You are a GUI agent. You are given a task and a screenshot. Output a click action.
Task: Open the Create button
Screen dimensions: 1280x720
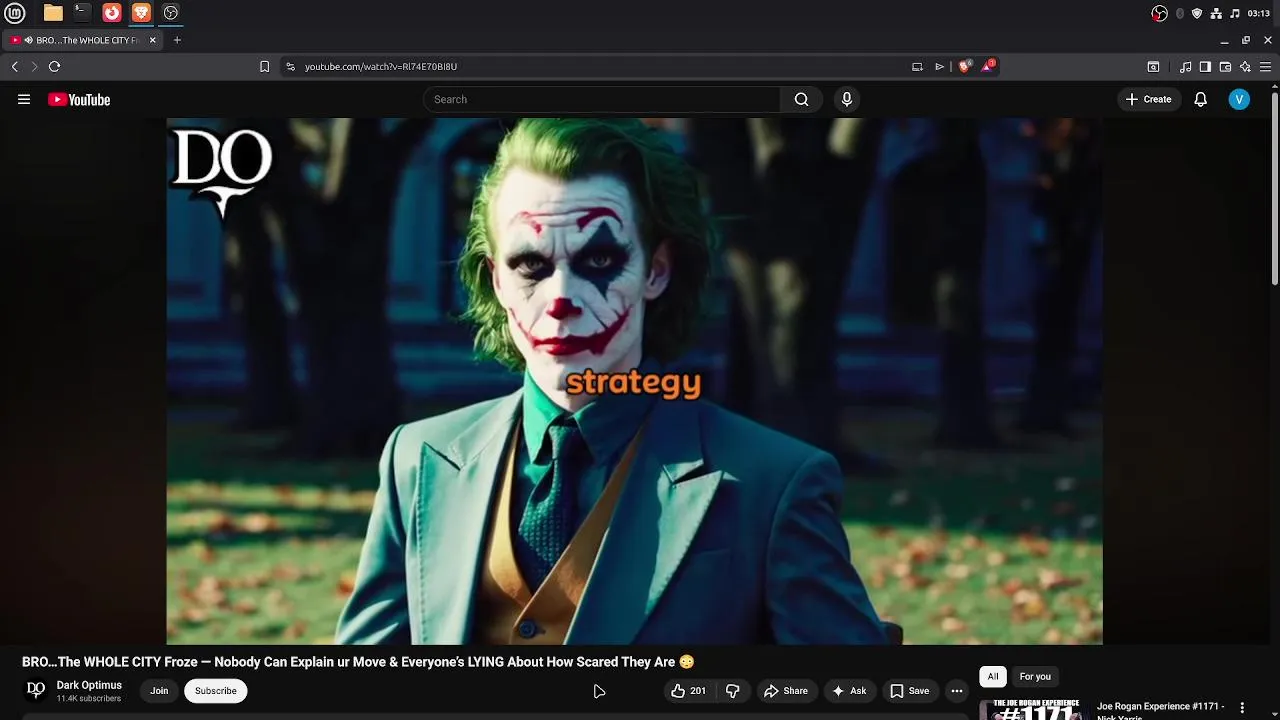(x=1148, y=99)
